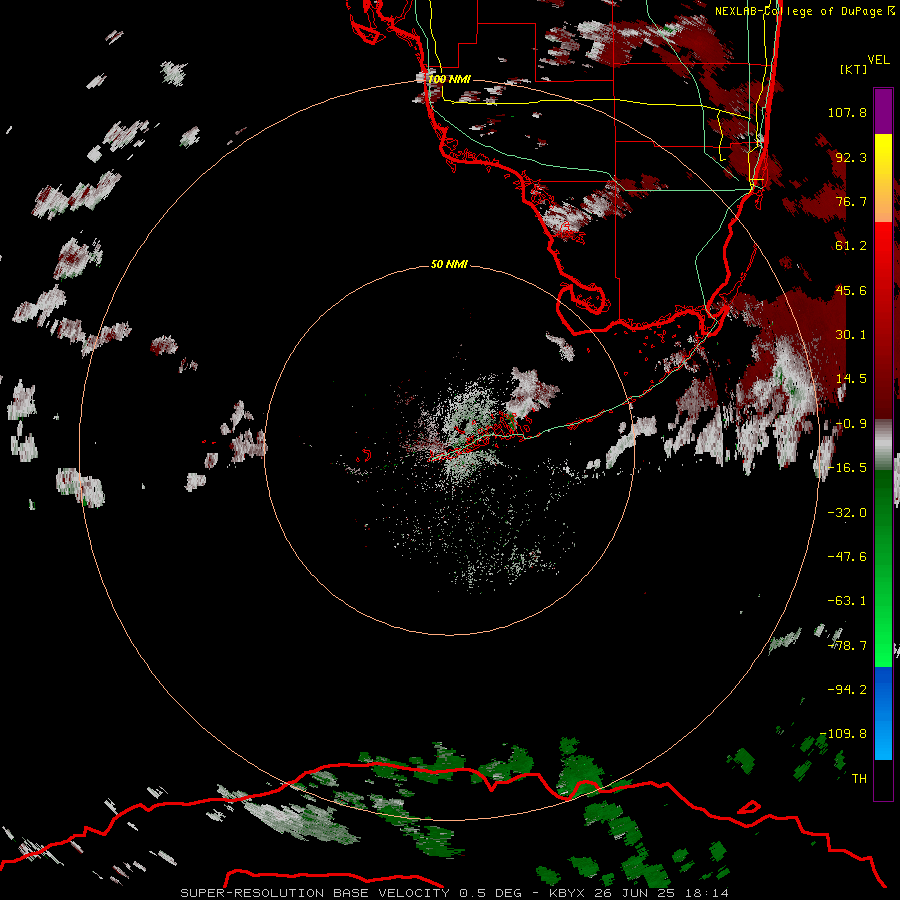900x900 pixels.
Task: Click the 61.2 velocity scale value
Action: tap(851, 246)
